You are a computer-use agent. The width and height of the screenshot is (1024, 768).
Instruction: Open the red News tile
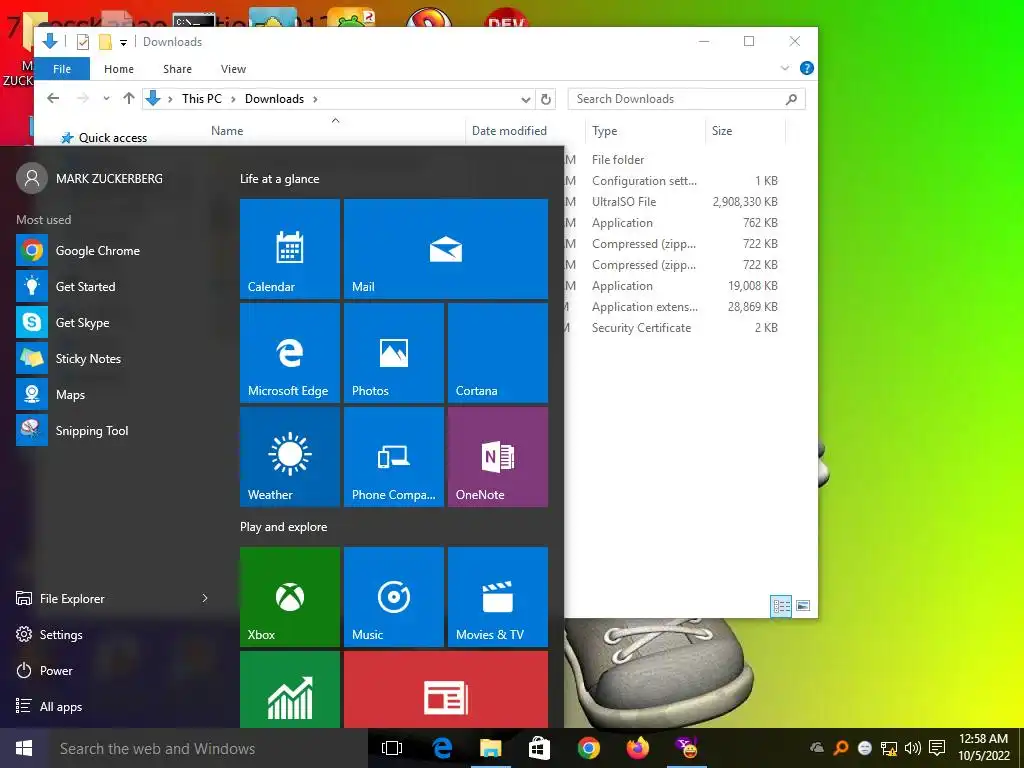(x=446, y=690)
